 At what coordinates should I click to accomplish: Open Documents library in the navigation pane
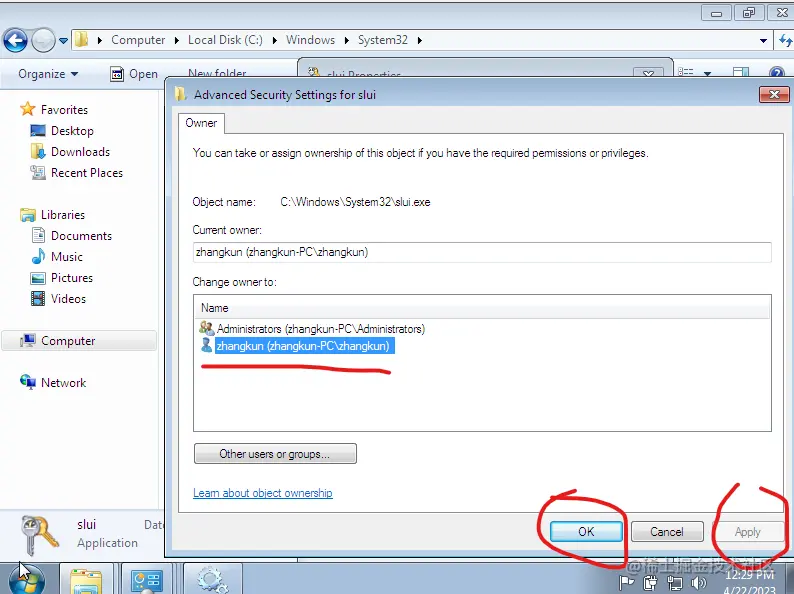(x=82, y=235)
